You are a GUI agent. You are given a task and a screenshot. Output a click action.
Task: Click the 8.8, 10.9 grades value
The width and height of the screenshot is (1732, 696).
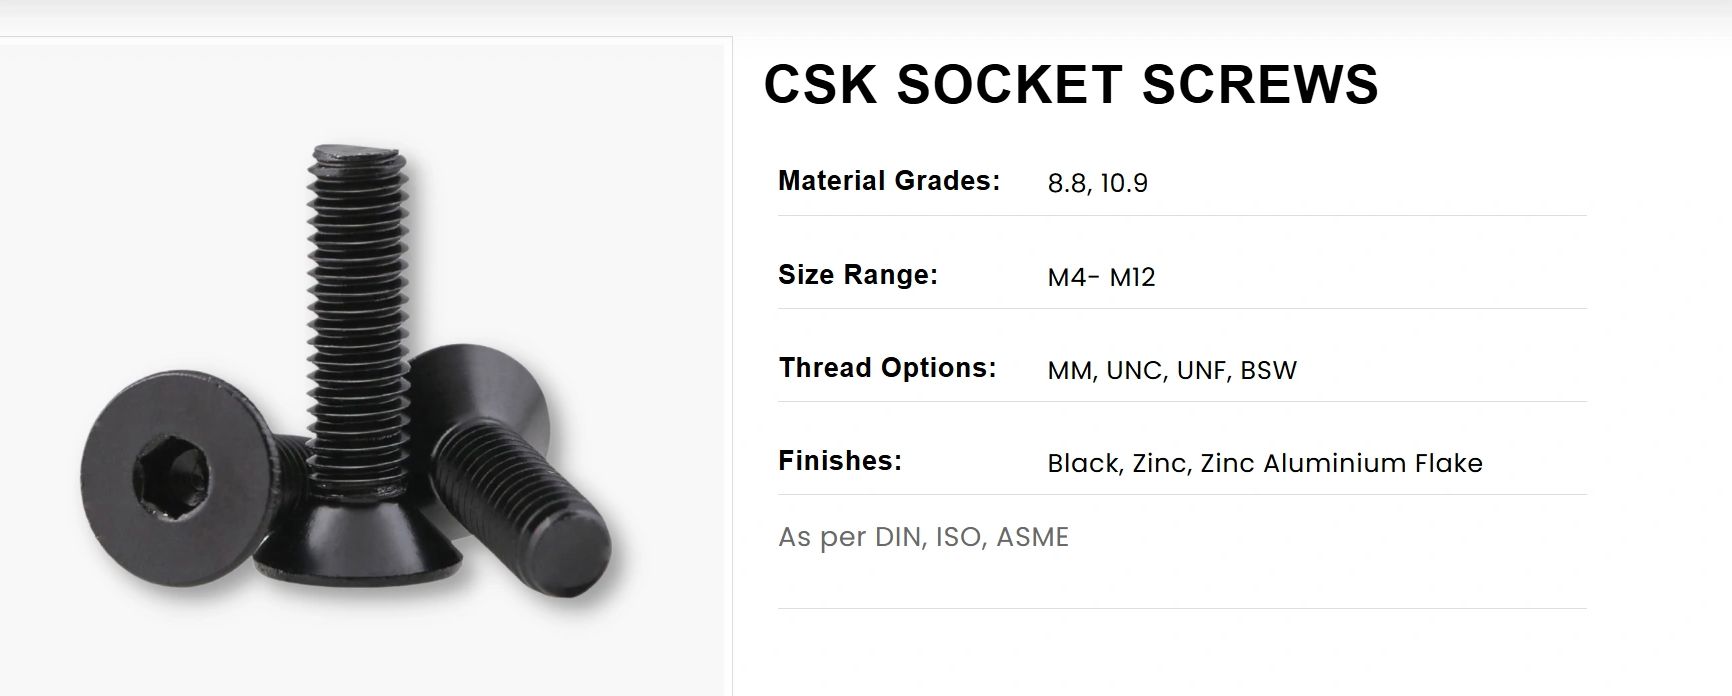coord(1097,183)
